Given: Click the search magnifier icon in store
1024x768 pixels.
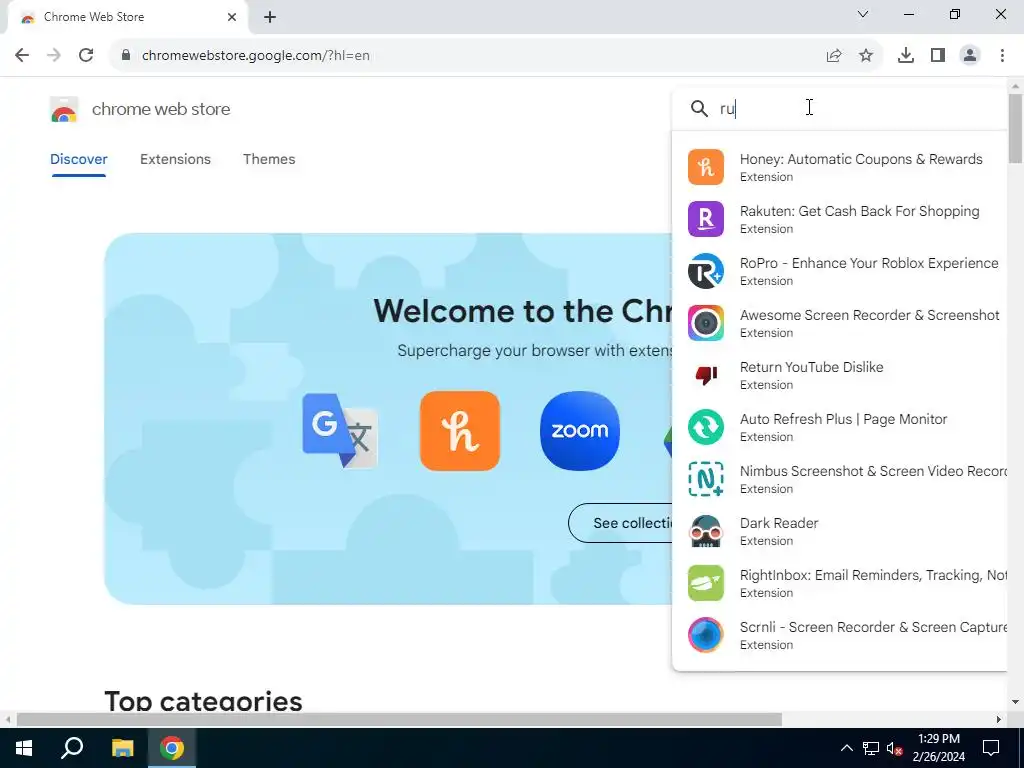Looking at the screenshot, I should [x=699, y=108].
